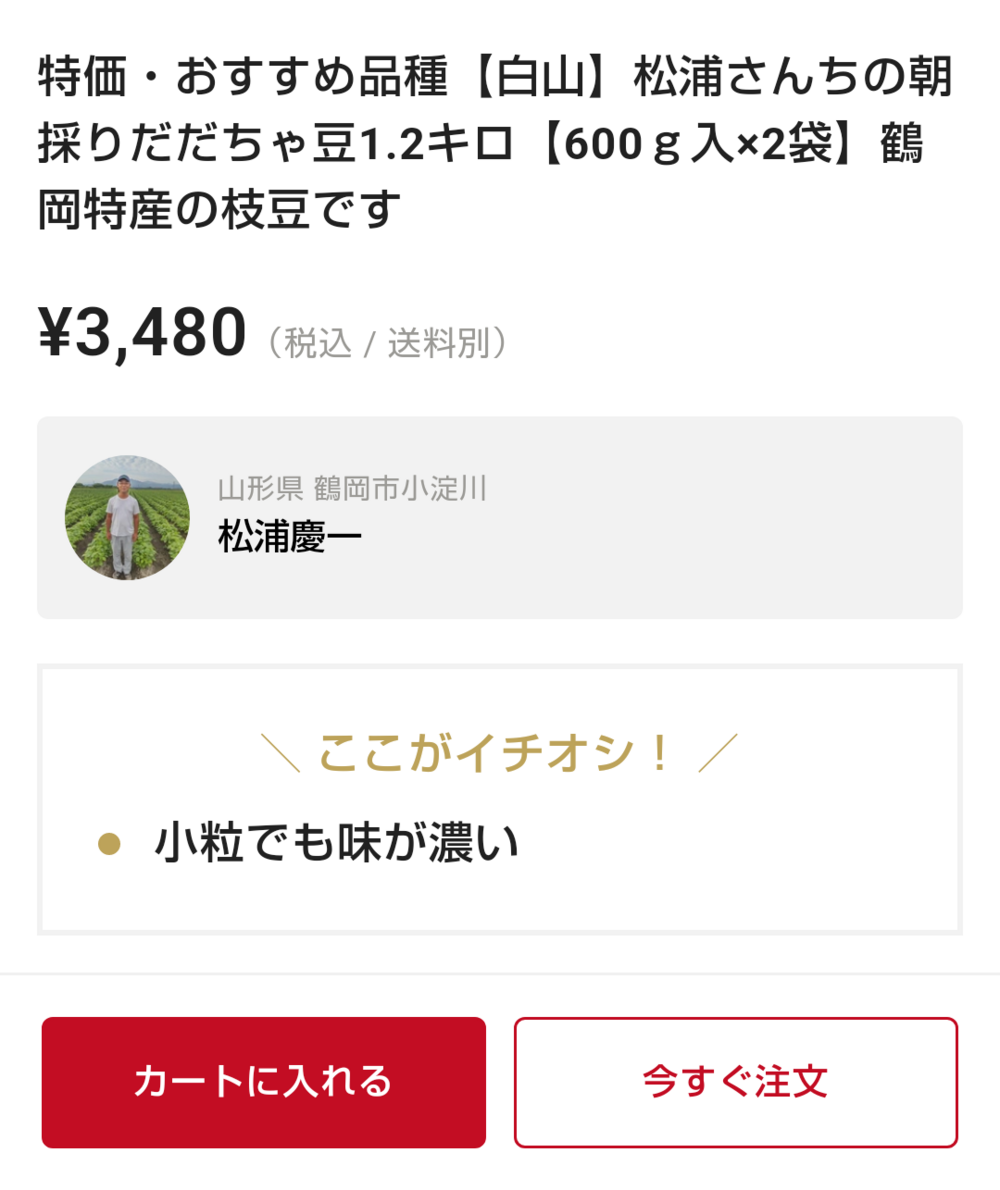Tap the right gold slash decoration

(x=718, y=753)
